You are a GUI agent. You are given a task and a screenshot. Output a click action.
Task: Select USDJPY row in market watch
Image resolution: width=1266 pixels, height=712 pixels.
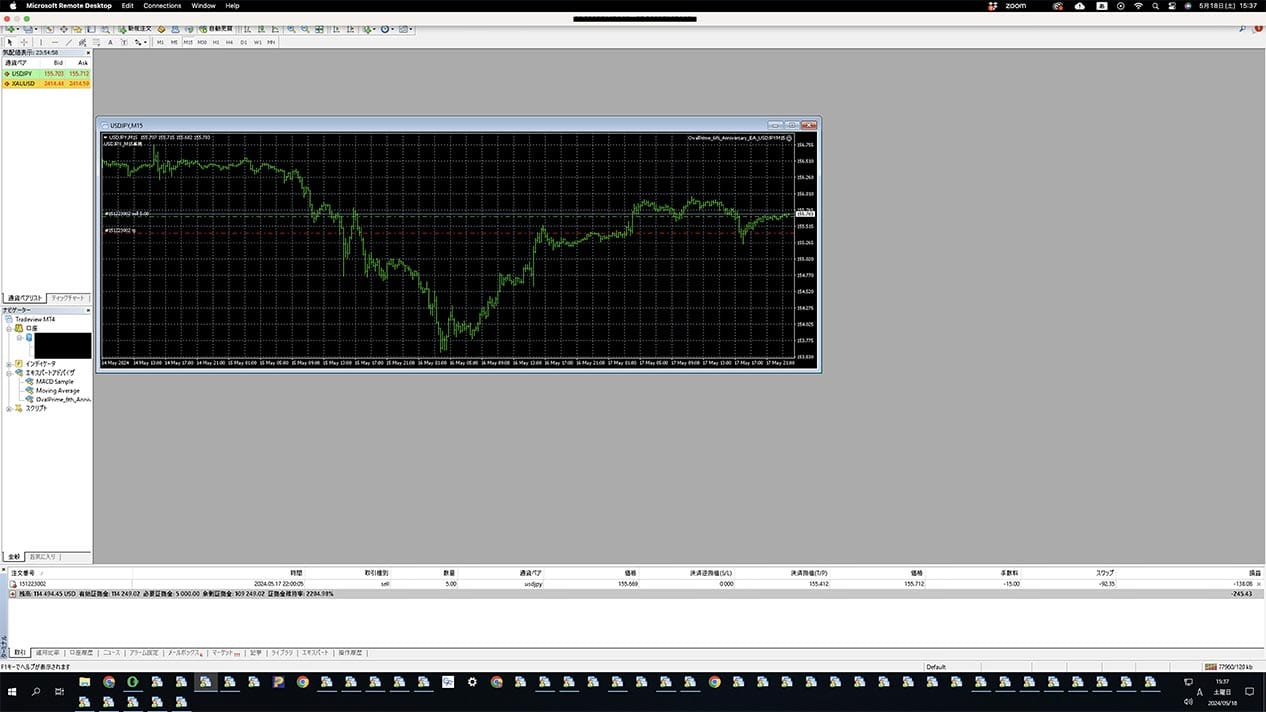point(46,73)
